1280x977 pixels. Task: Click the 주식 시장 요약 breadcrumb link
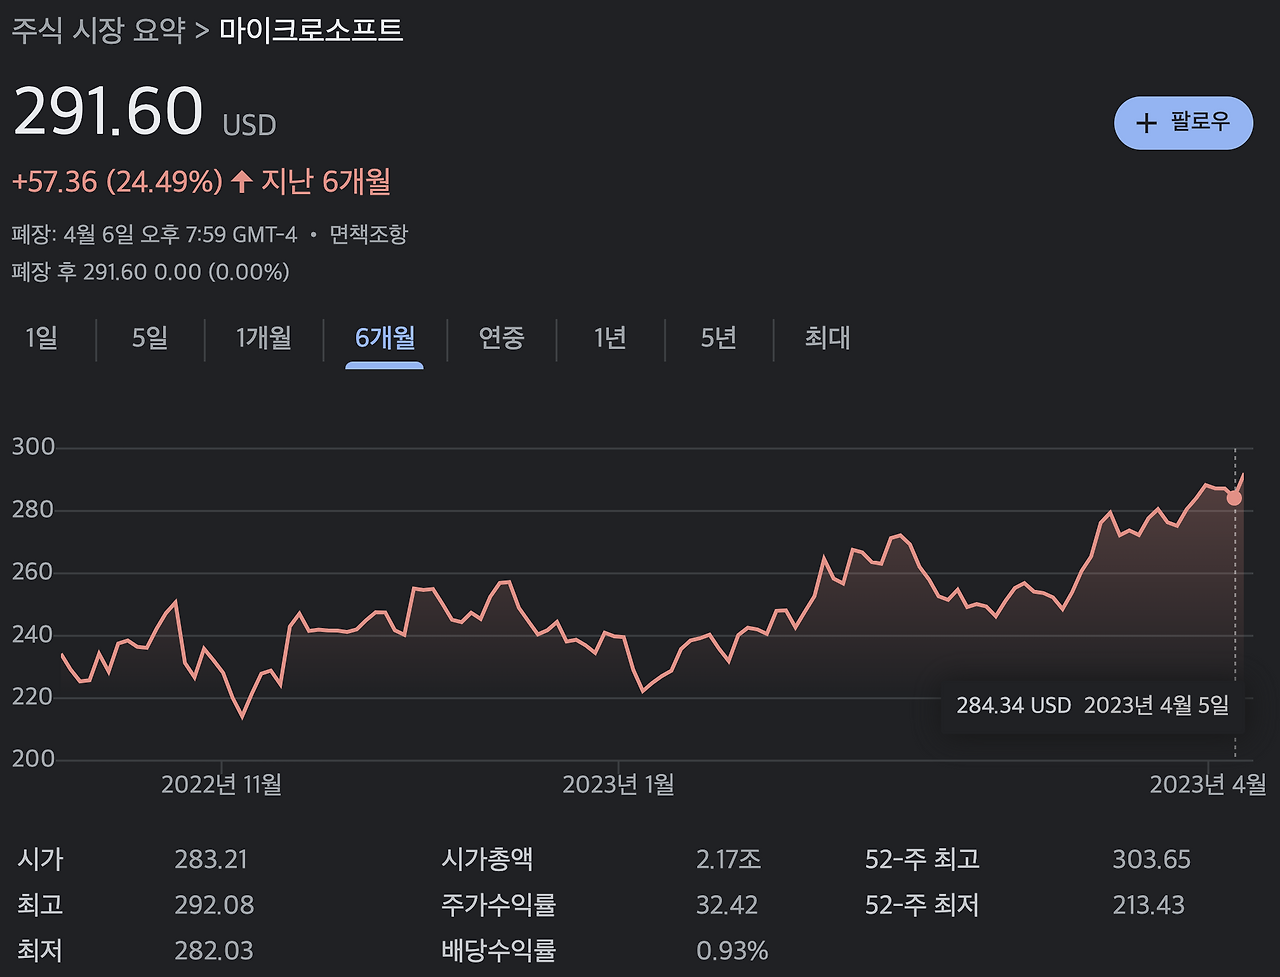[99, 30]
